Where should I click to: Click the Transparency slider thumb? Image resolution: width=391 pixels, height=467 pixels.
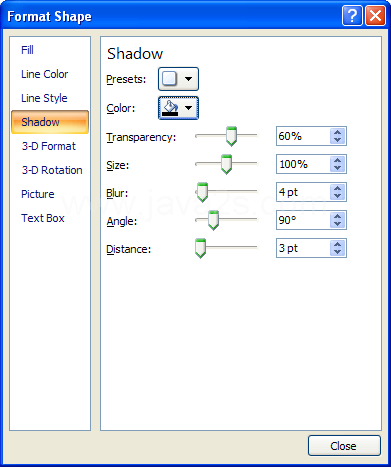tap(231, 136)
